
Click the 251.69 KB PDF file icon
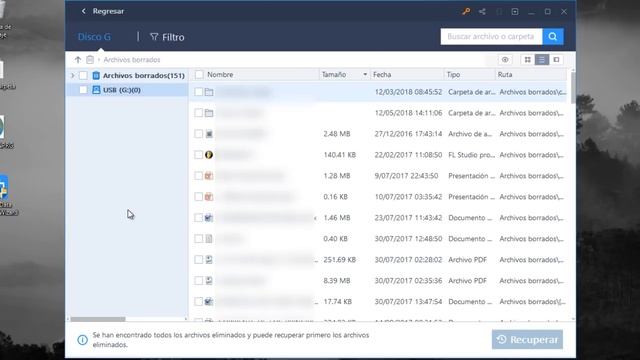pos(209,260)
